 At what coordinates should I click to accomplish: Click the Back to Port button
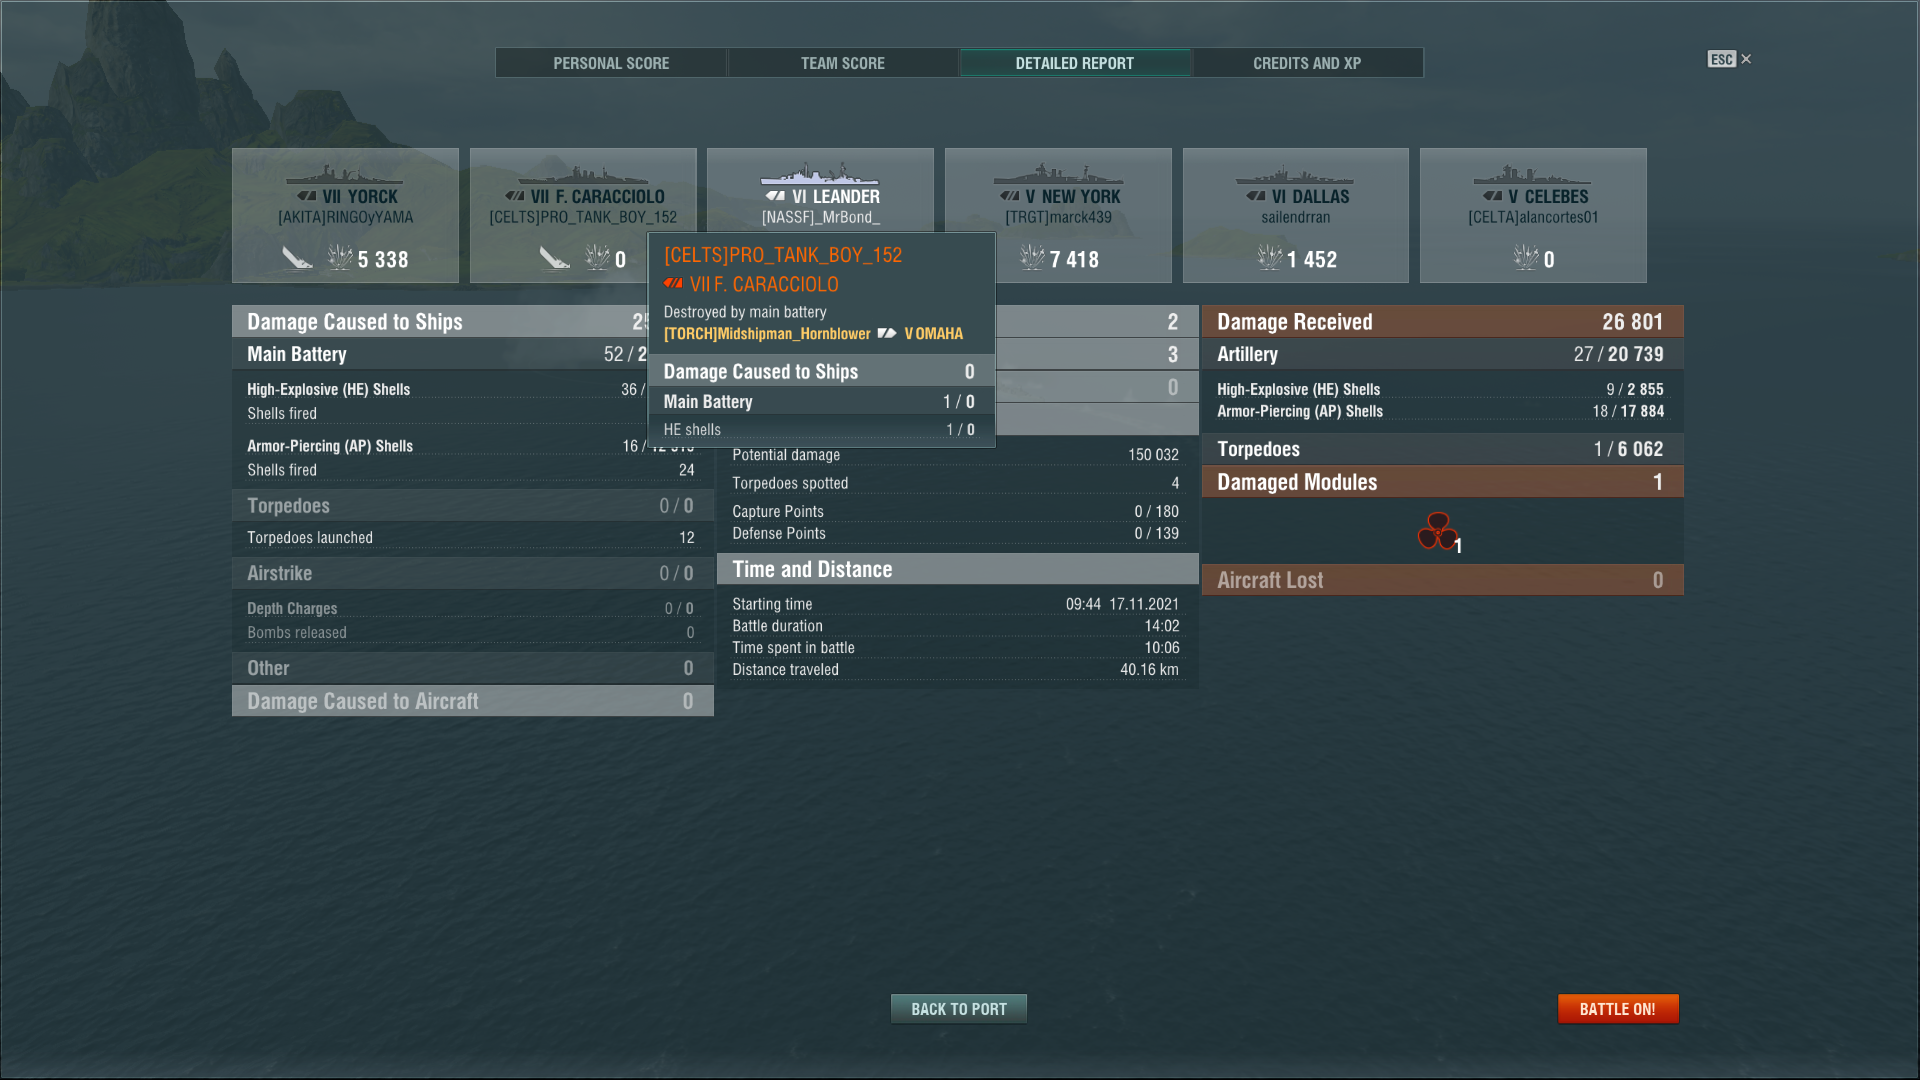(958, 1009)
